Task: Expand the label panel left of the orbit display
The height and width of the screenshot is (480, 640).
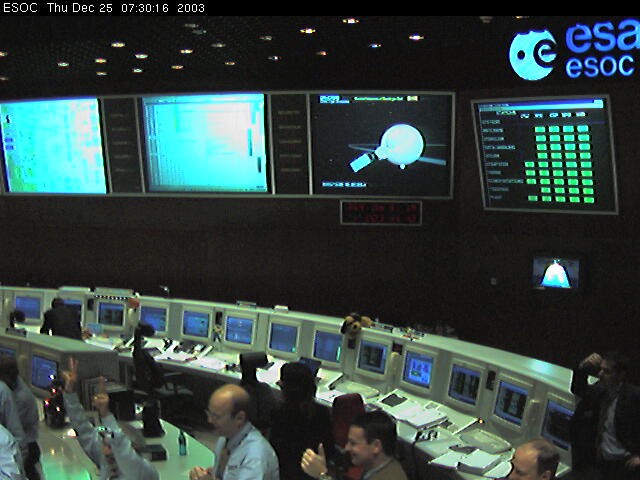Action: [x=289, y=144]
